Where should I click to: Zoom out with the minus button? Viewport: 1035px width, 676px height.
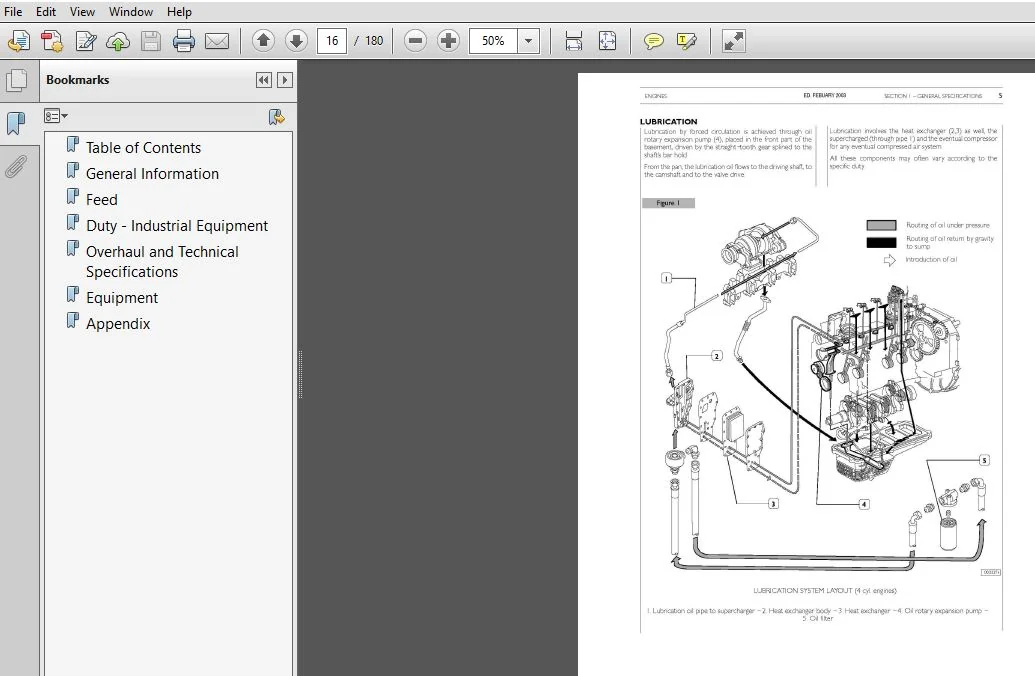[415, 41]
